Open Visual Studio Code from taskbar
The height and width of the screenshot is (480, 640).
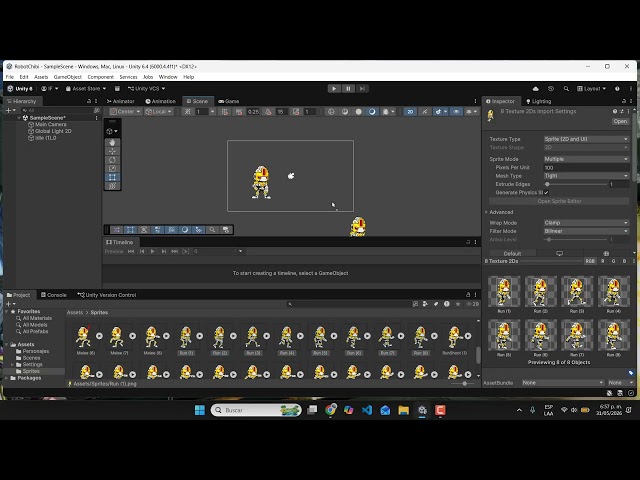pyautogui.click(x=367, y=410)
